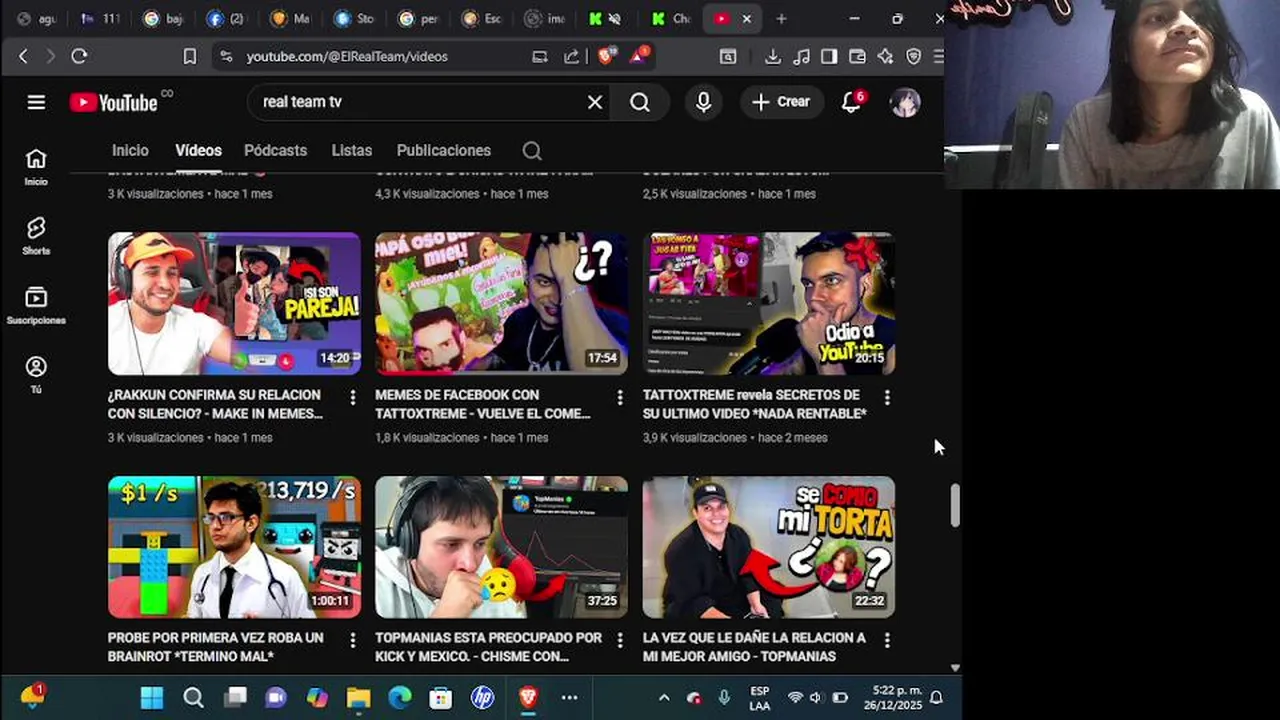This screenshot has width=1280, height=720.
Task: Open the notifications bell on YouTube
Action: point(851,102)
